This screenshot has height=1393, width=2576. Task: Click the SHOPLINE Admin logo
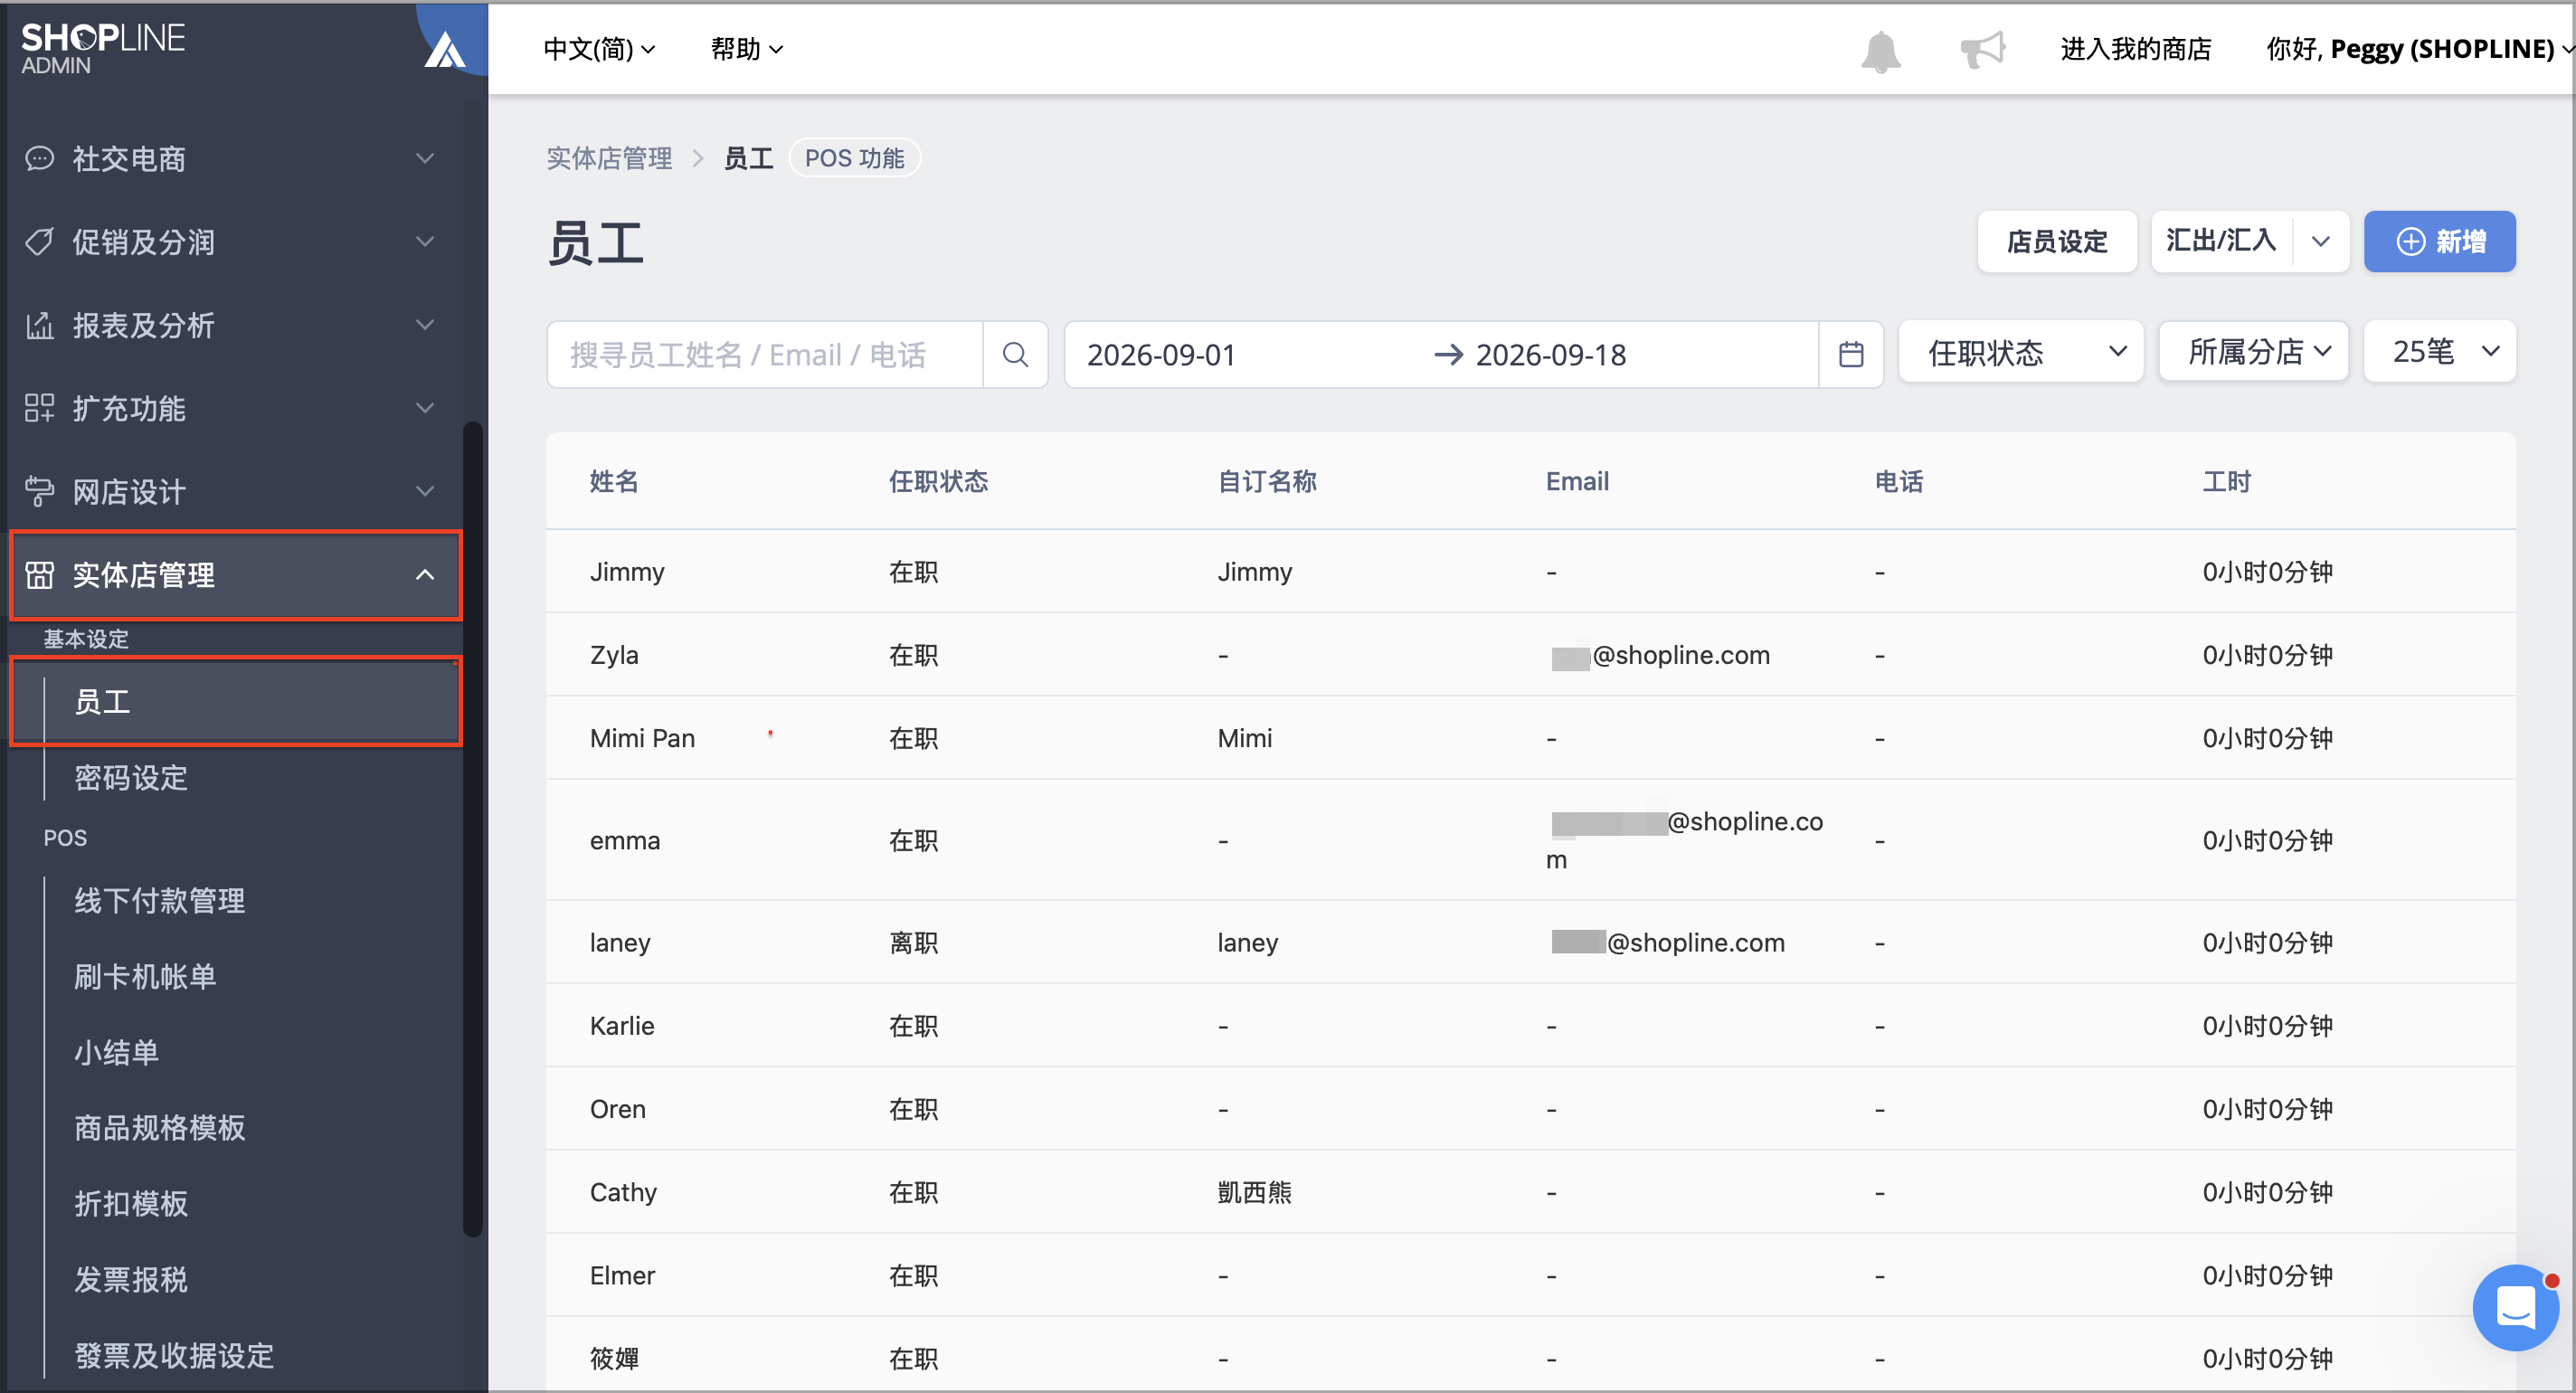pos(103,48)
